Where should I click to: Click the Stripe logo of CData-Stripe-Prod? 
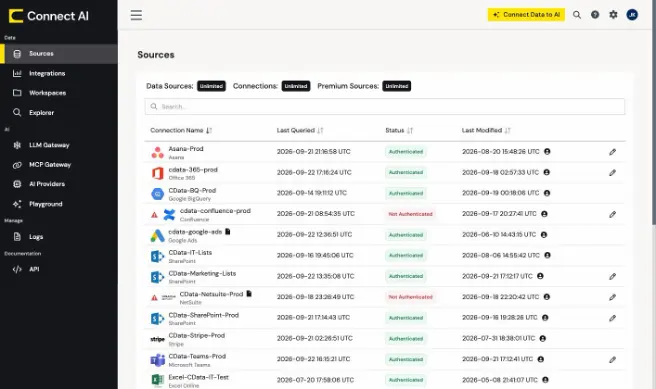pos(157,339)
